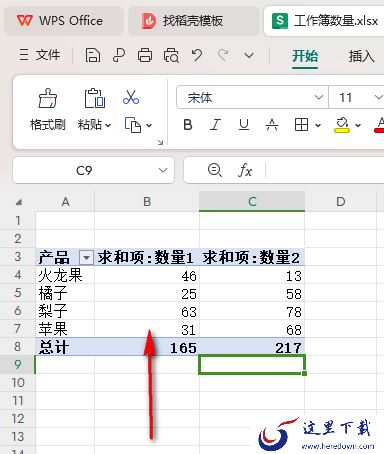Open Print Preview icon
384x454 pixels.
[x=171, y=55]
